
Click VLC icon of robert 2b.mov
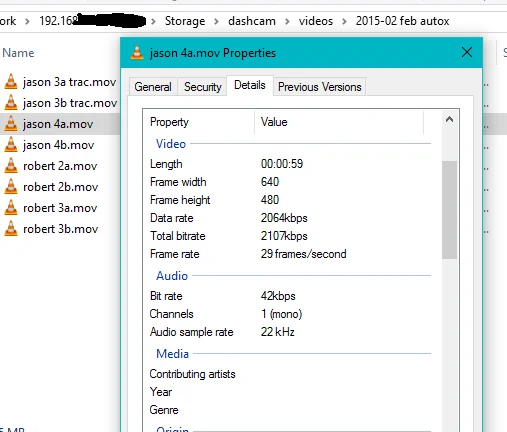[11, 187]
